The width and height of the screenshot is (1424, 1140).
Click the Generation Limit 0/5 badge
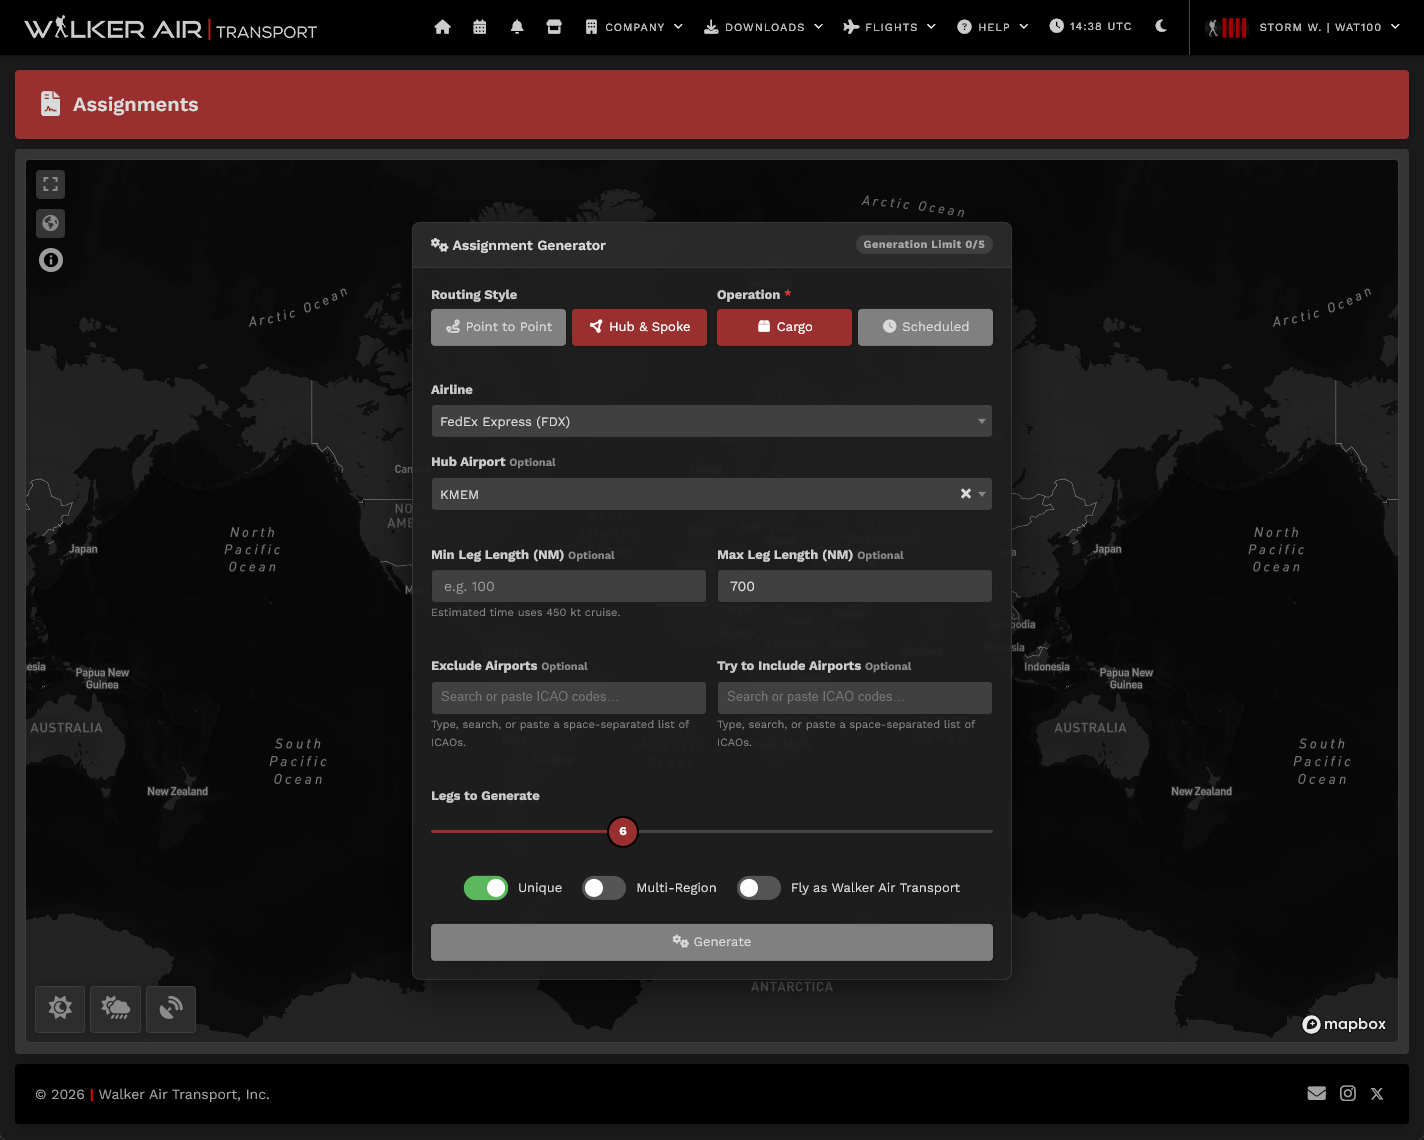point(924,244)
